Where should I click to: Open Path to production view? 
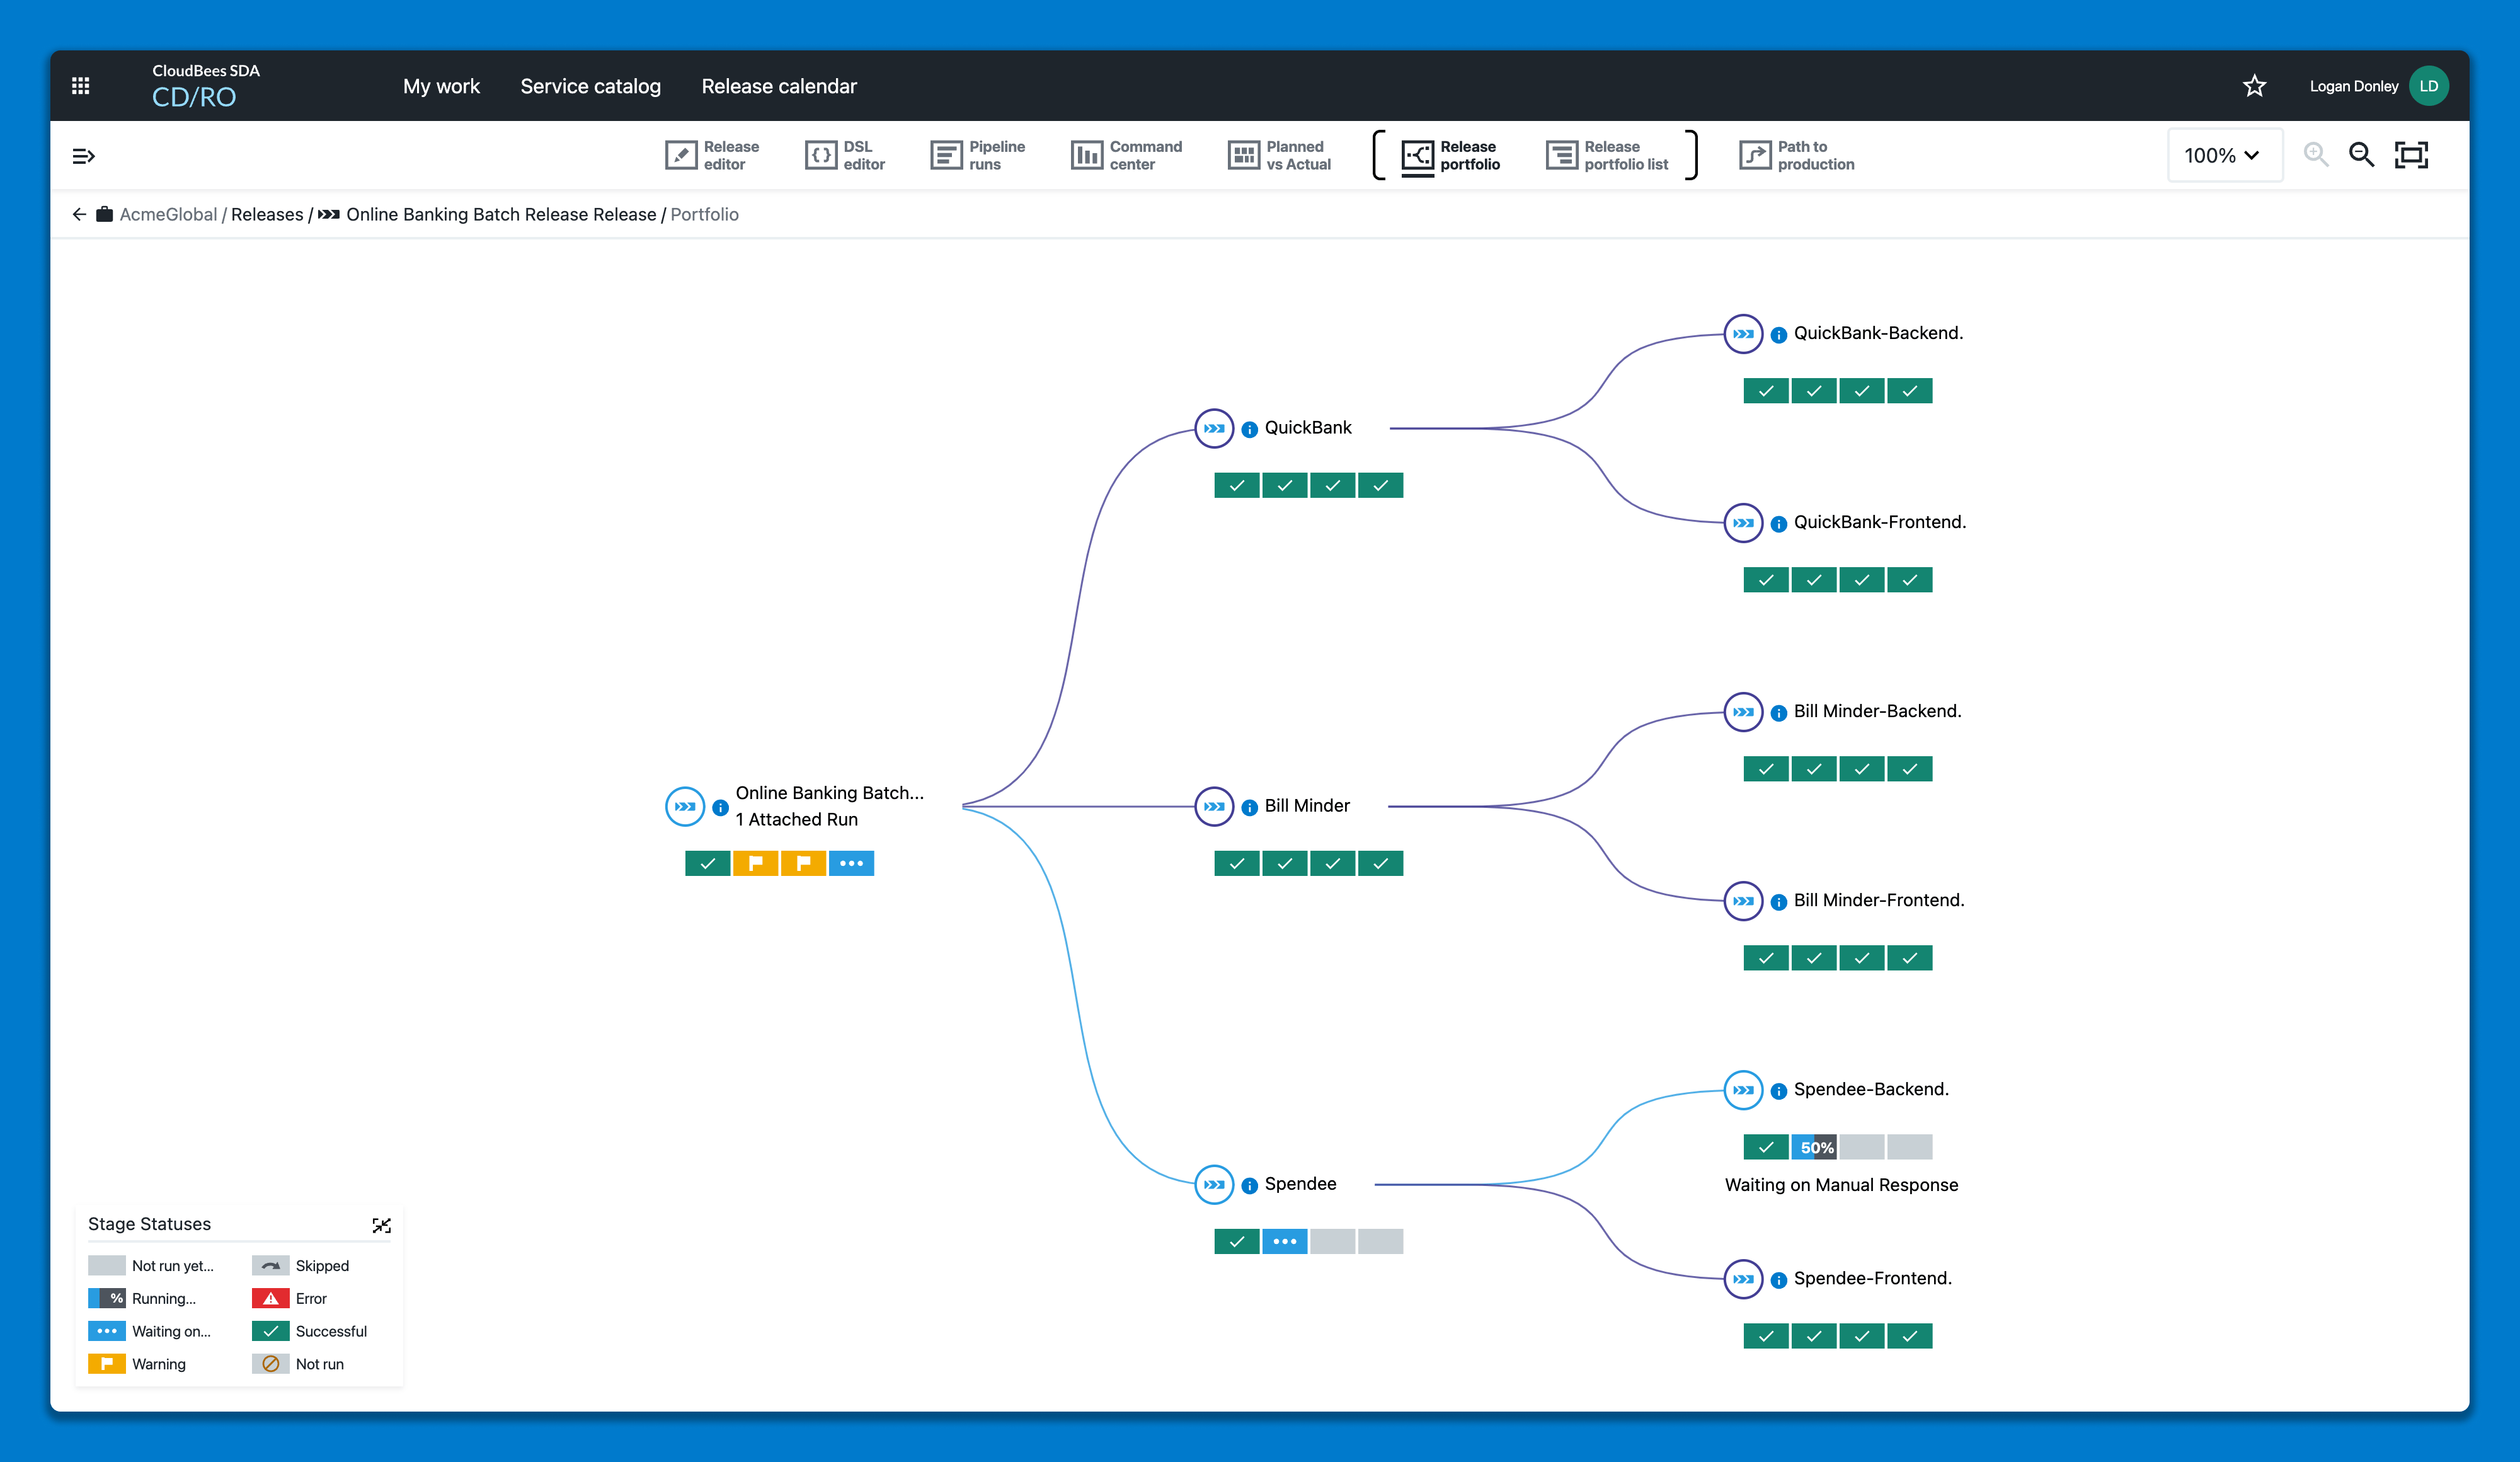click(x=1796, y=155)
